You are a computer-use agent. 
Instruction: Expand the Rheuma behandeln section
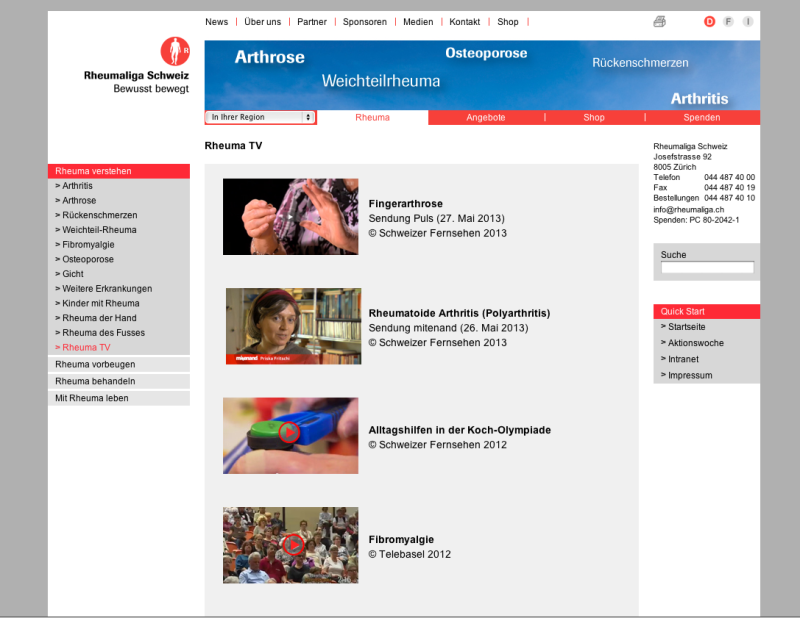point(95,381)
